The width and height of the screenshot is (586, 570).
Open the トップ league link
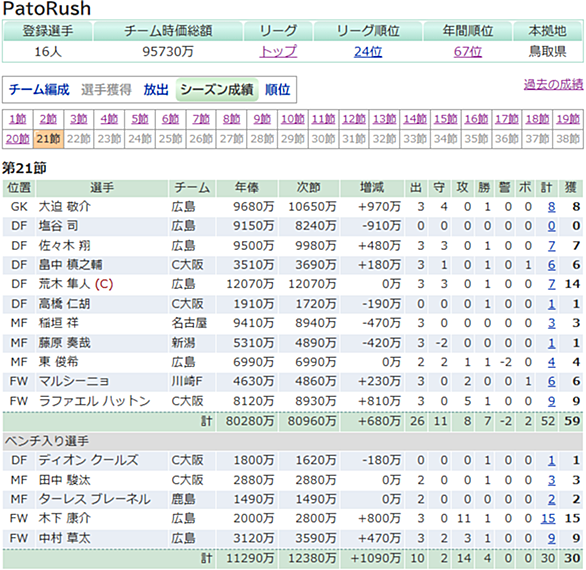click(278, 51)
